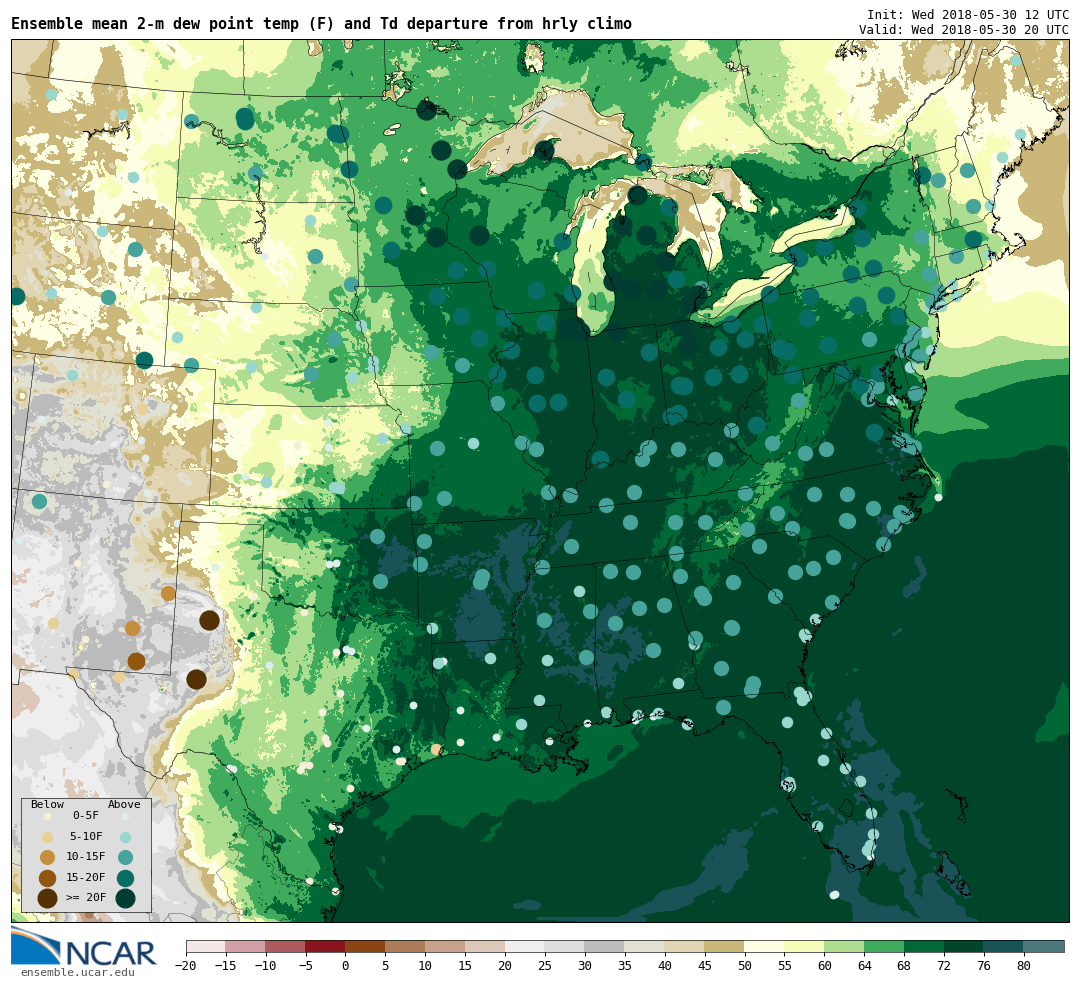Click the -20 to -15 colorbar segment
Image resolution: width=1080 pixels, height=985 pixels.
click(x=206, y=946)
